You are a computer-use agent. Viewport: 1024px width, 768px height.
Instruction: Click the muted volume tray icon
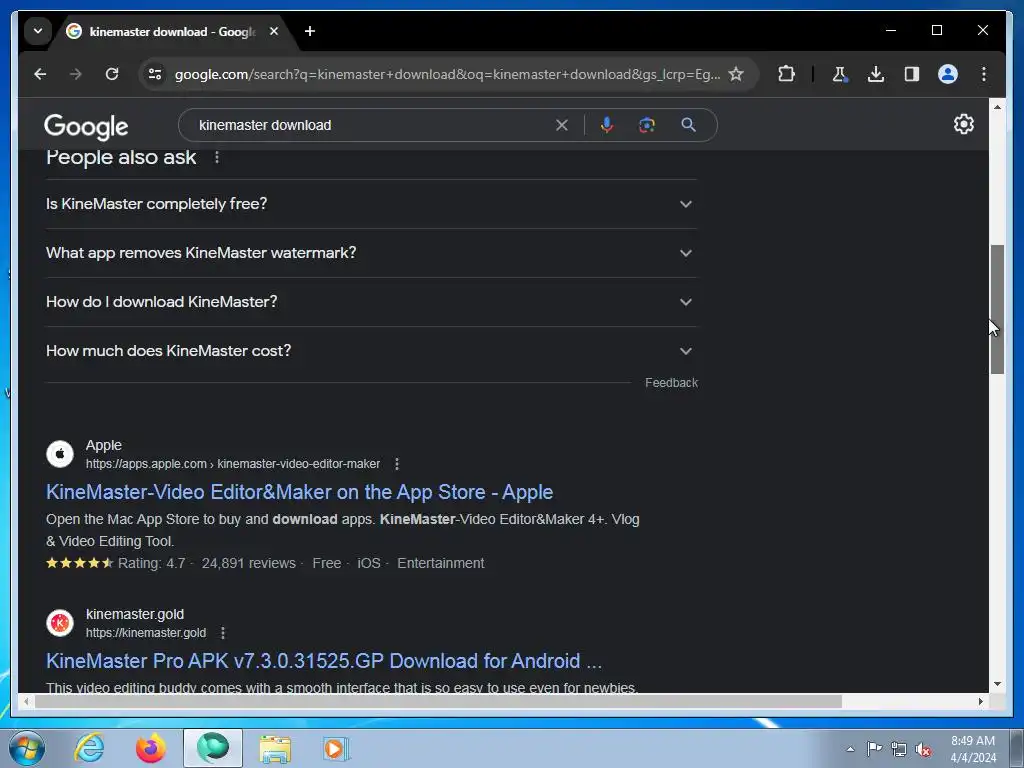(x=923, y=749)
